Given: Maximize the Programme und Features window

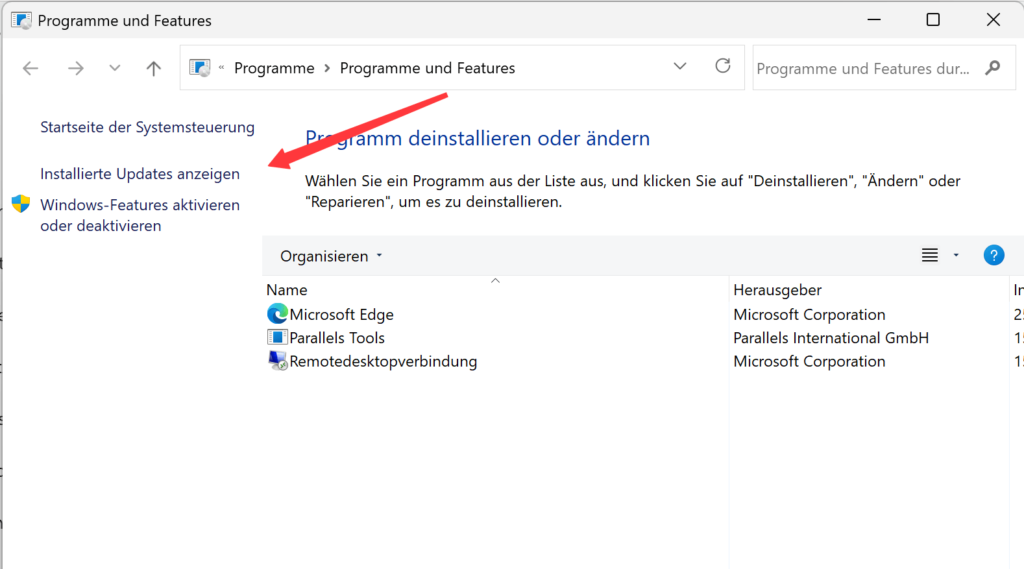Looking at the screenshot, I should point(933,20).
